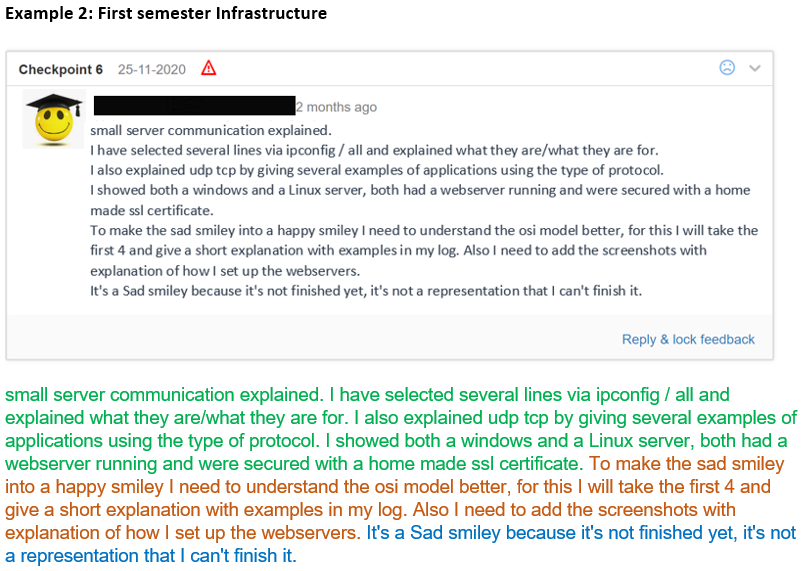Click the red warning triangle icon

tap(208, 68)
